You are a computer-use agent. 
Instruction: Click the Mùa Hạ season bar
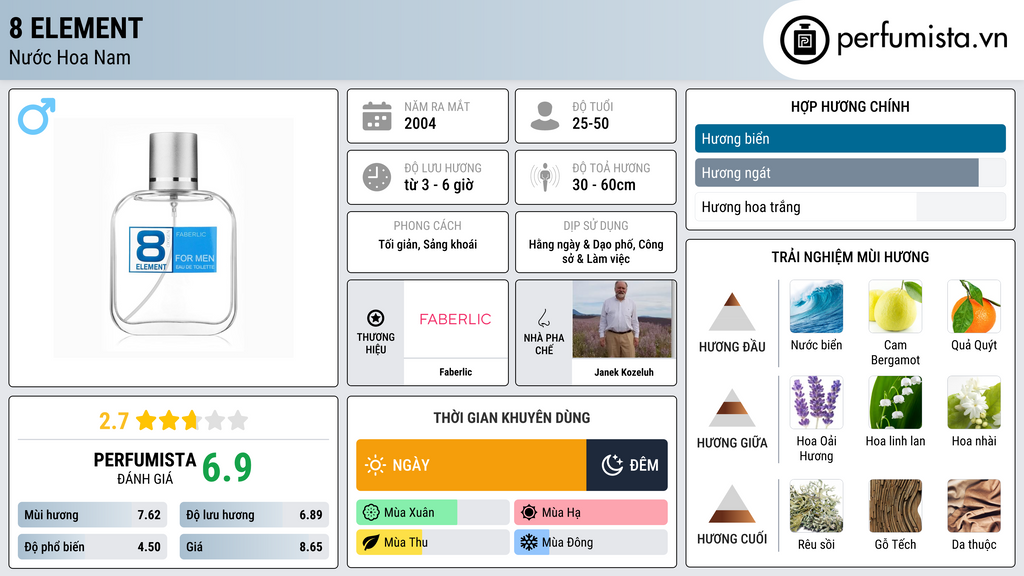(x=590, y=513)
